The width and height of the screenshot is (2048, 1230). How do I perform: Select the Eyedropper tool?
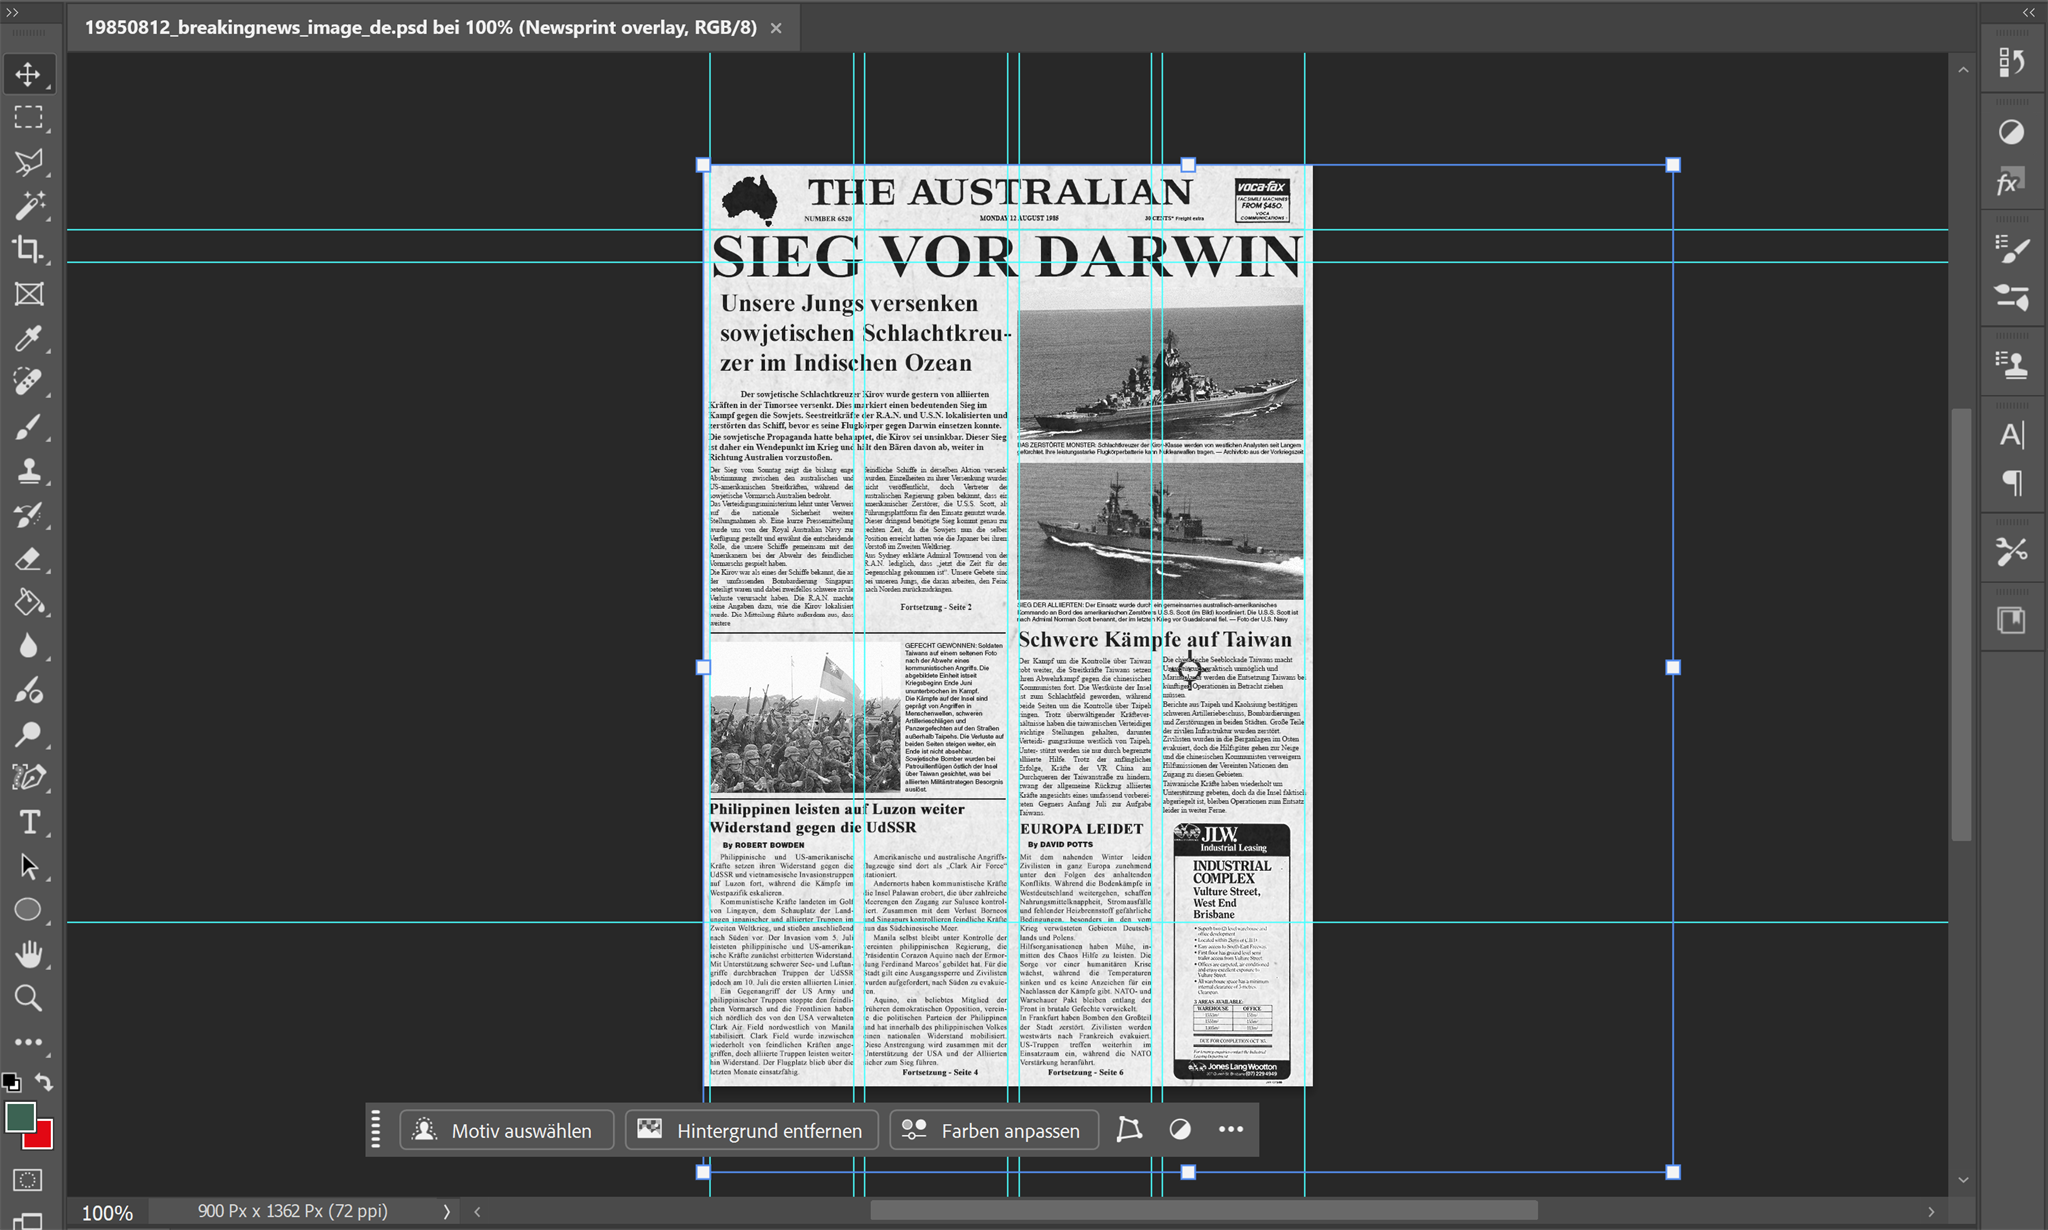click(x=28, y=338)
